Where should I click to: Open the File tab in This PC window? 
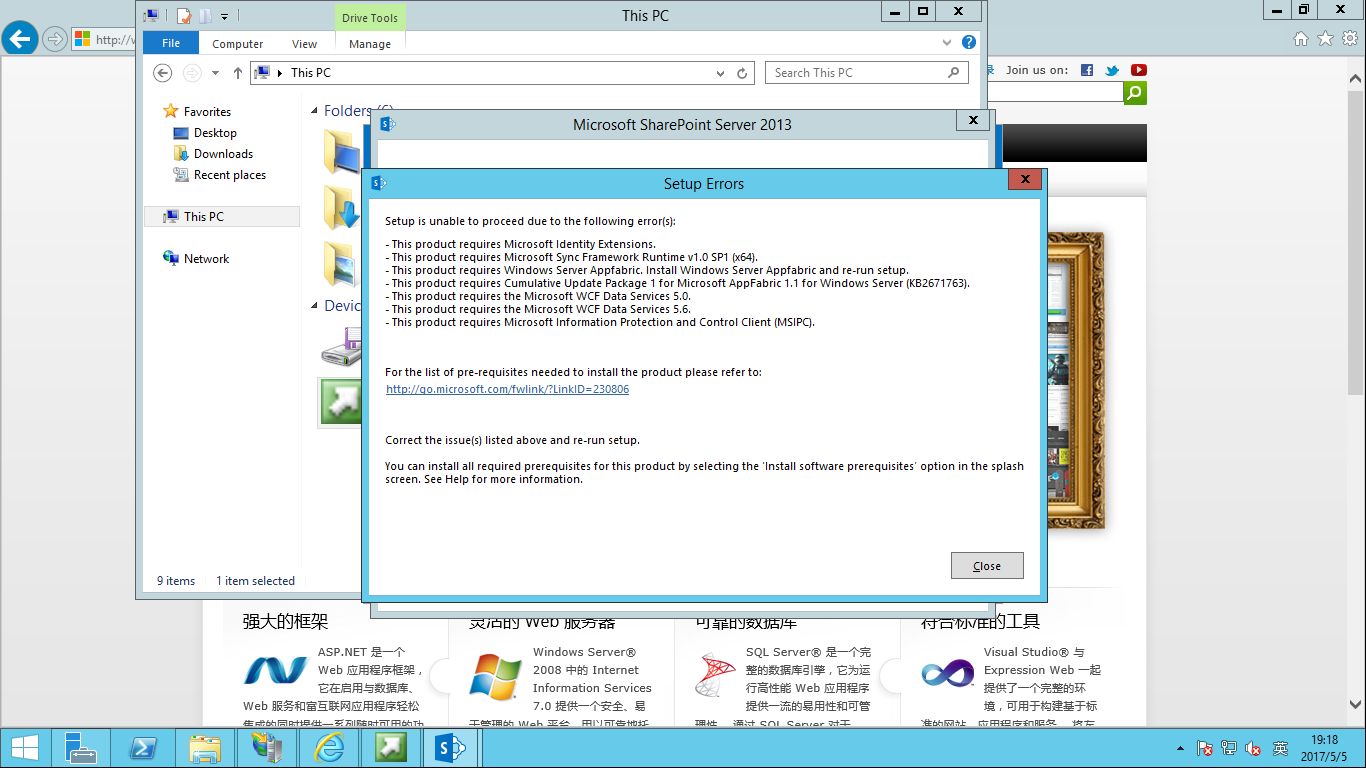coord(171,43)
